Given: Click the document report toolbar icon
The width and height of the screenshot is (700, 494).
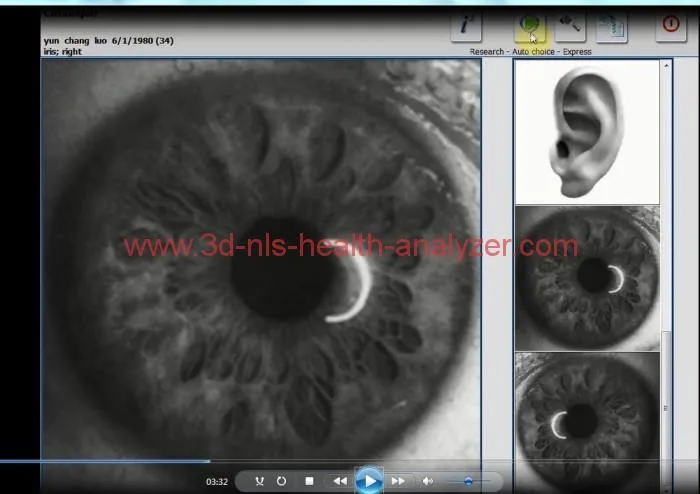Looking at the screenshot, I should [612, 26].
